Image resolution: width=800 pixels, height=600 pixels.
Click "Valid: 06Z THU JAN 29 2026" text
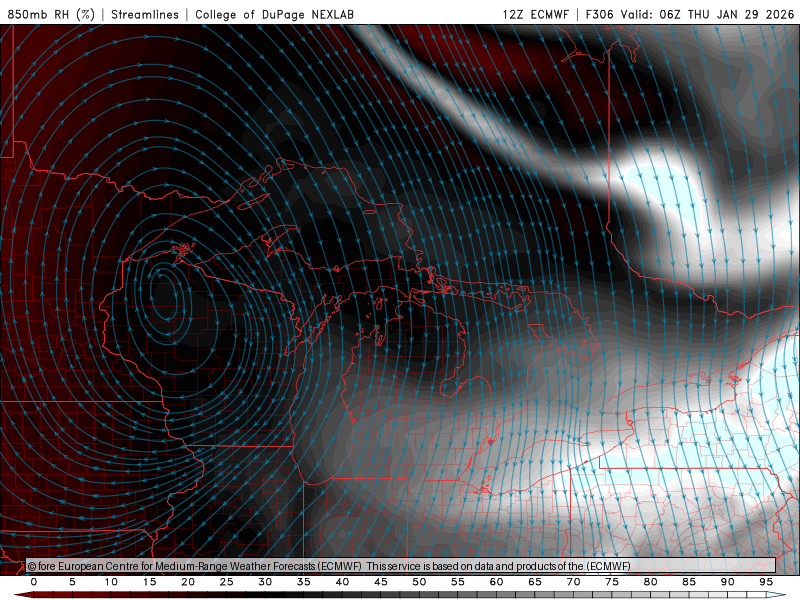pos(707,14)
